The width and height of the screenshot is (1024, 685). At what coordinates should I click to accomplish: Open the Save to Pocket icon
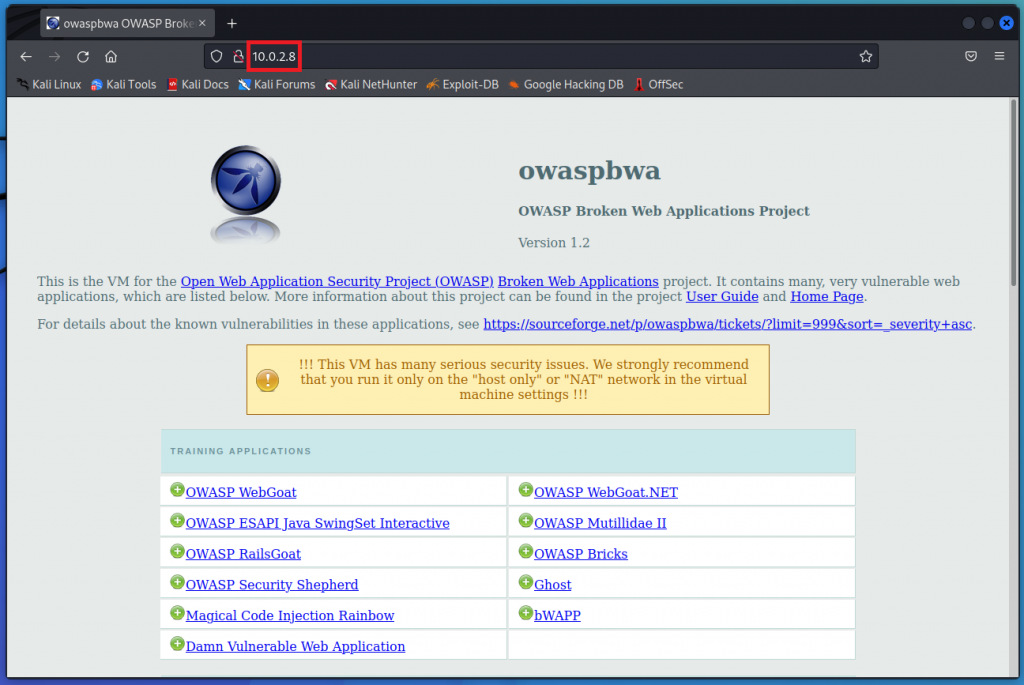[971, 57]
